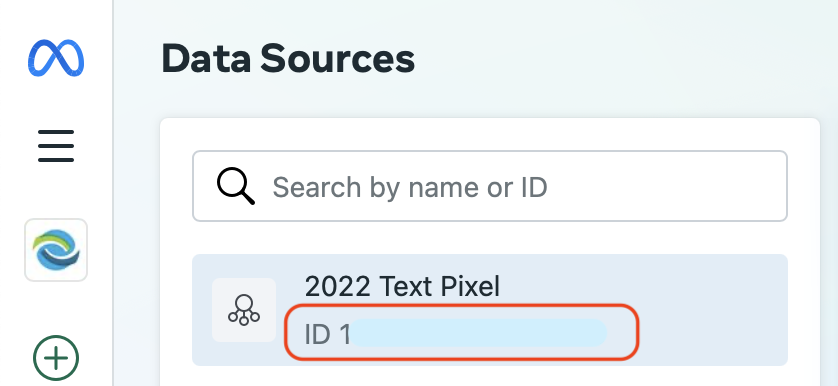Click the pixel node icon beside 2022 Text Pixel
Image resolution: width=838 pixels, height=386 pixels.
pyautogui.click(x=244, y=310)
